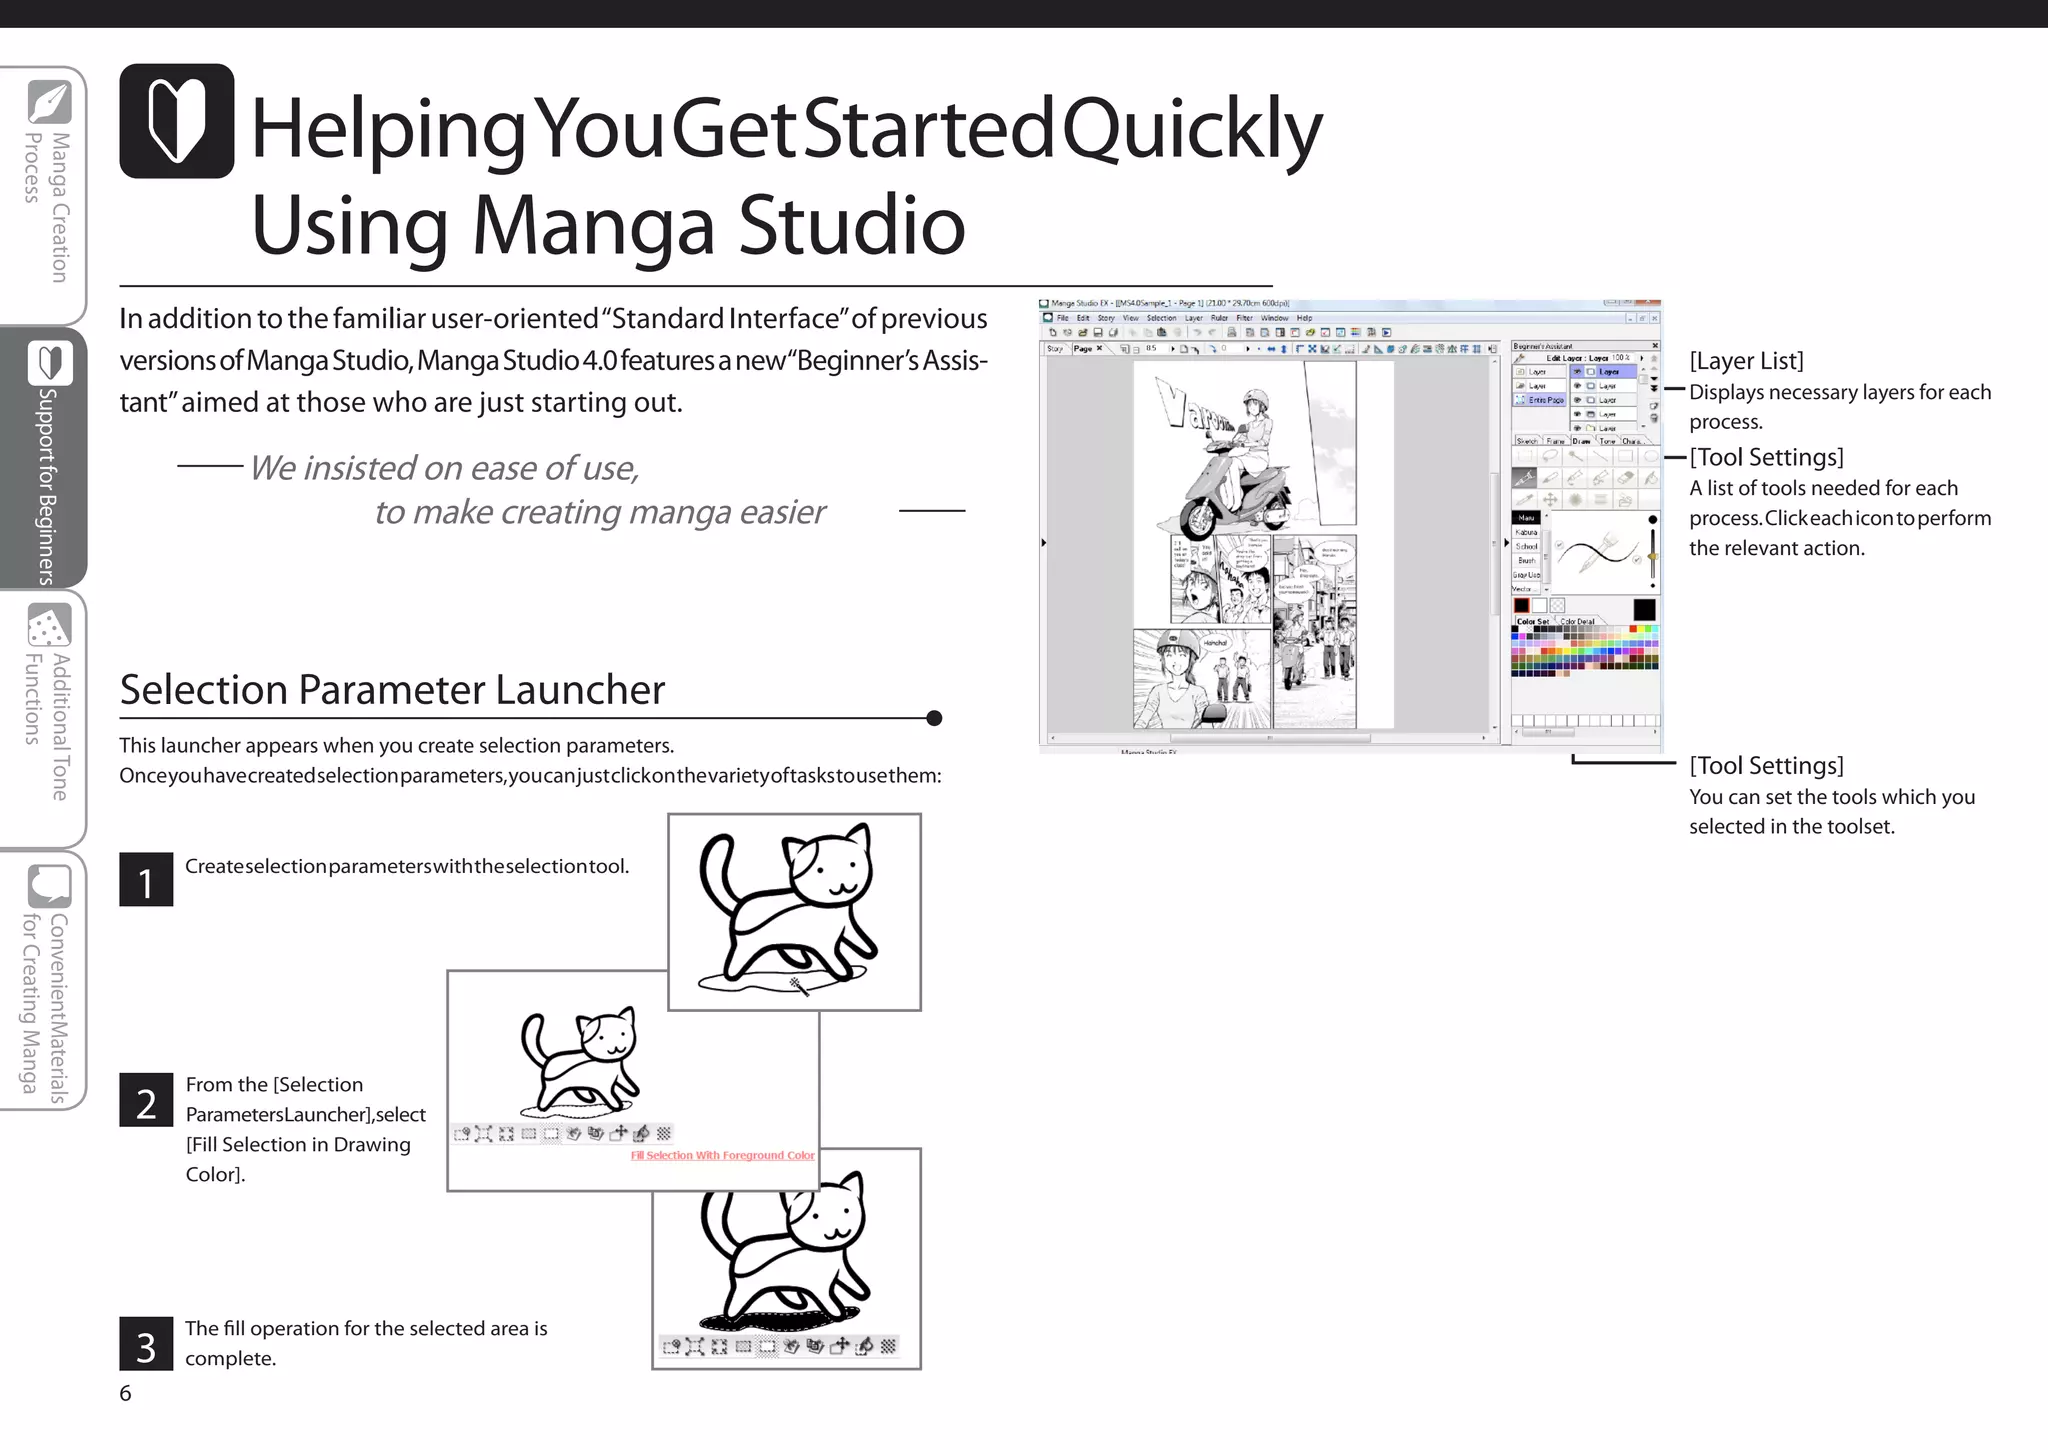This screenshot has height=1450, width=2048.
Task: Select the Kabura pen type
Action: point(1526,532)
